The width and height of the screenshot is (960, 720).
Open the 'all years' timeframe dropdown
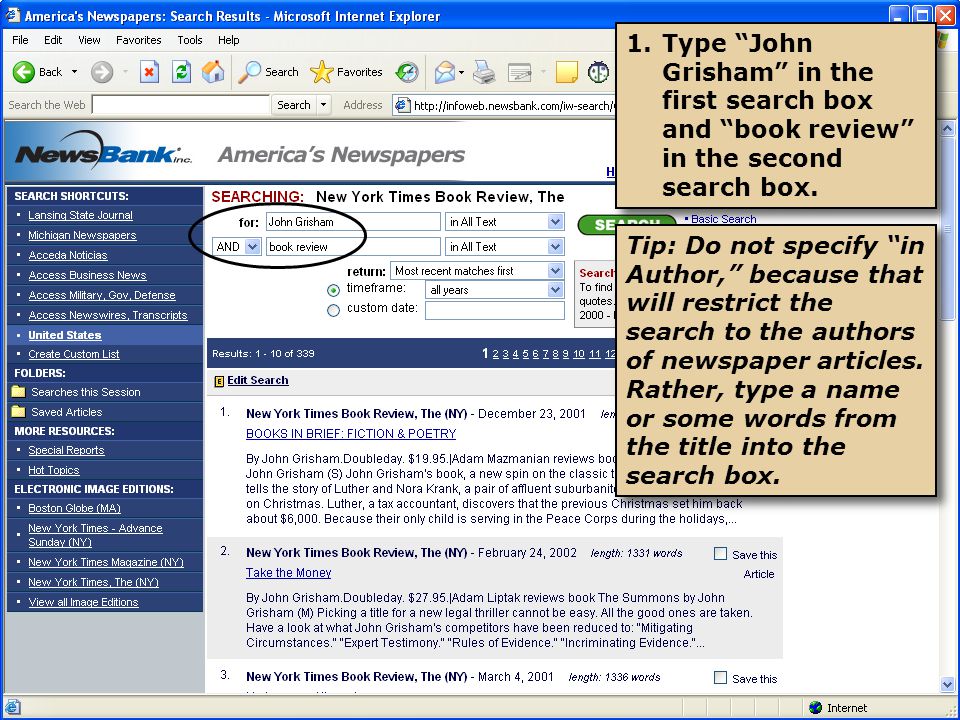click(555, 290)
